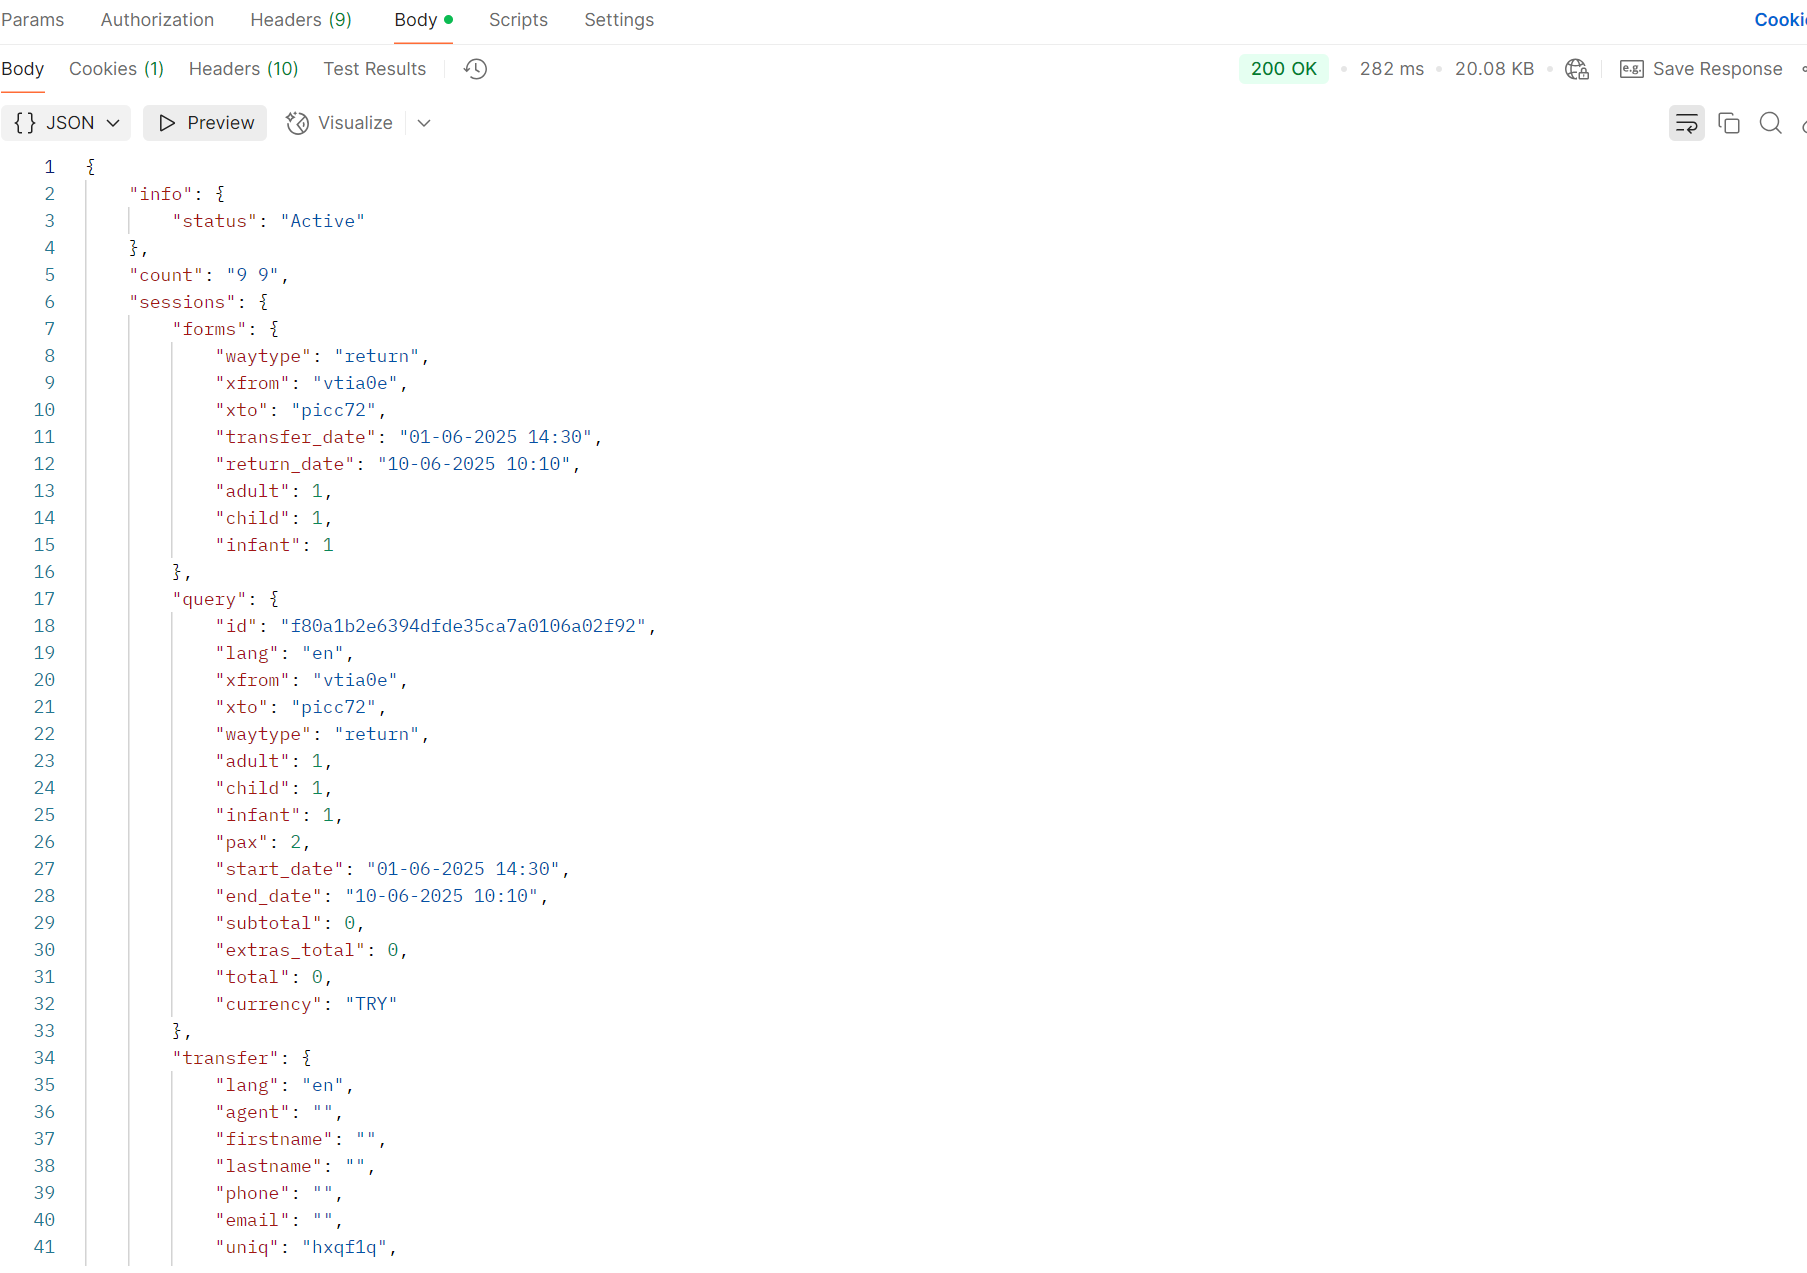The image size is (1807, 1273).
Task: Click the network globe lock icon
Action: [x=1577, y=69]
